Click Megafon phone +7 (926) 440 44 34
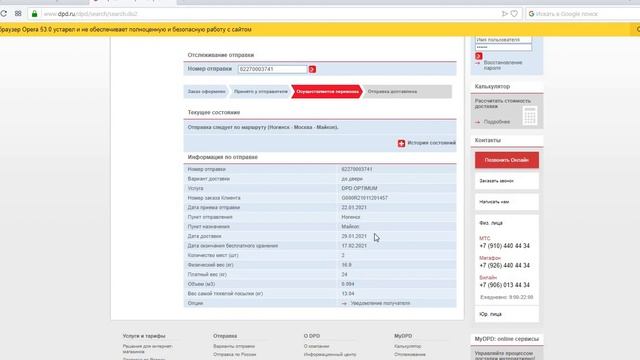The image size is (640, 360). [x=504, y=265]
